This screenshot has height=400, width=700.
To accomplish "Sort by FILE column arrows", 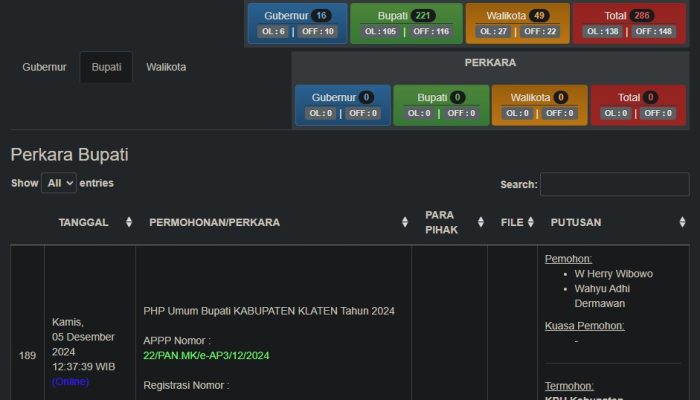I will tap(530, 222).
